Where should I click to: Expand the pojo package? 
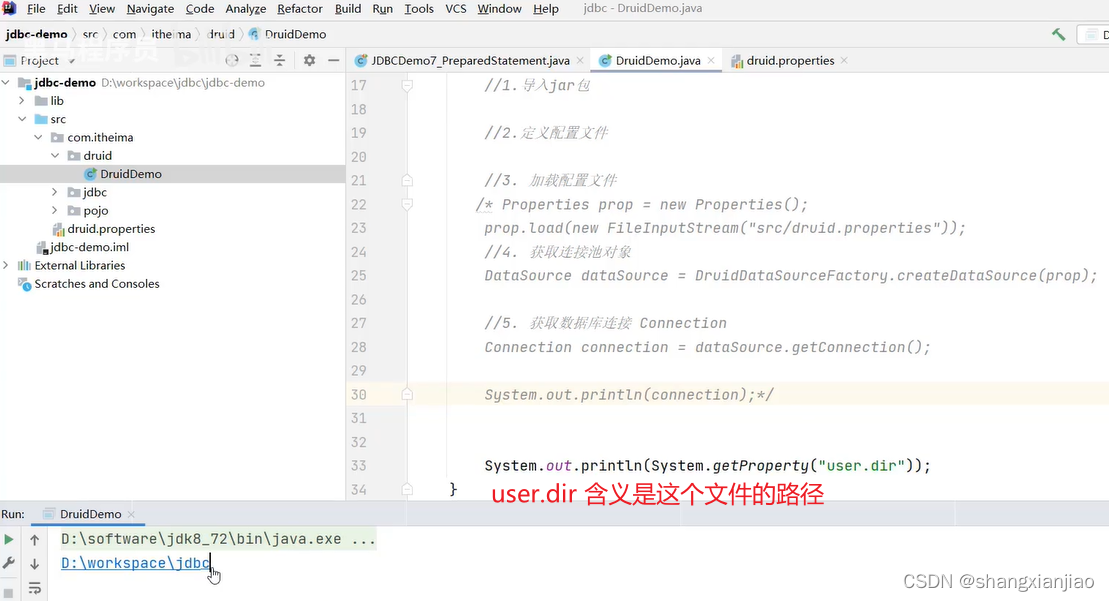click(x=54, y=211)
